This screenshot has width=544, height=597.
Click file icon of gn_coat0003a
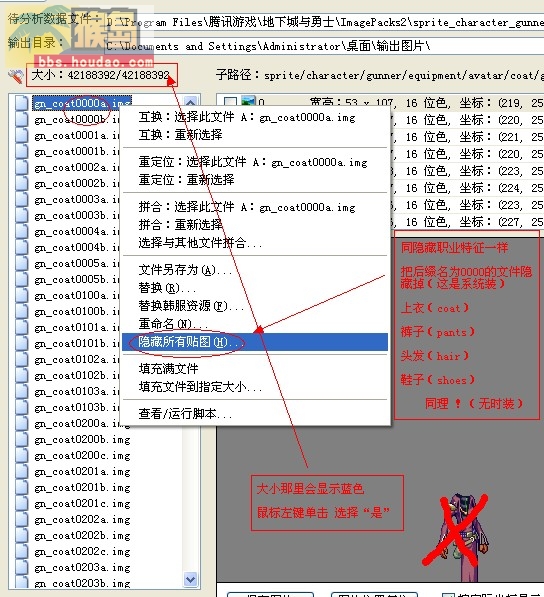coord(21,199)
